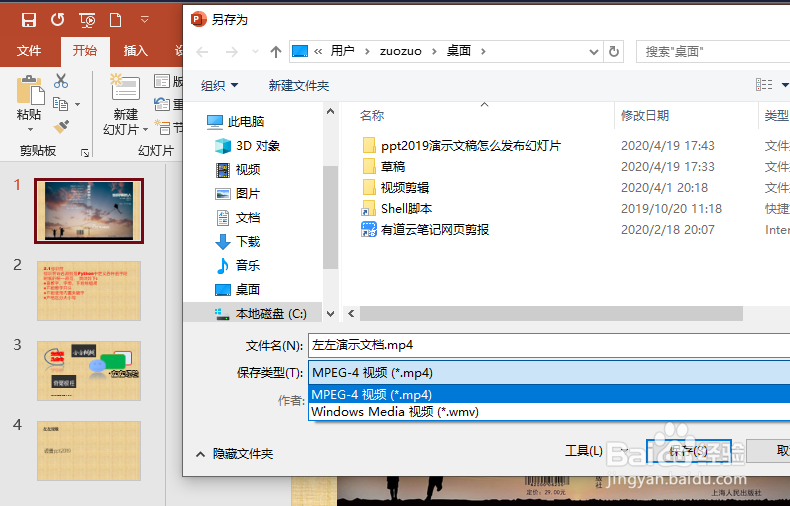Sort by the 名称 column header
The height and width of the screenshot is (506, 790).
pyautogui.click(x=372, y=116)
